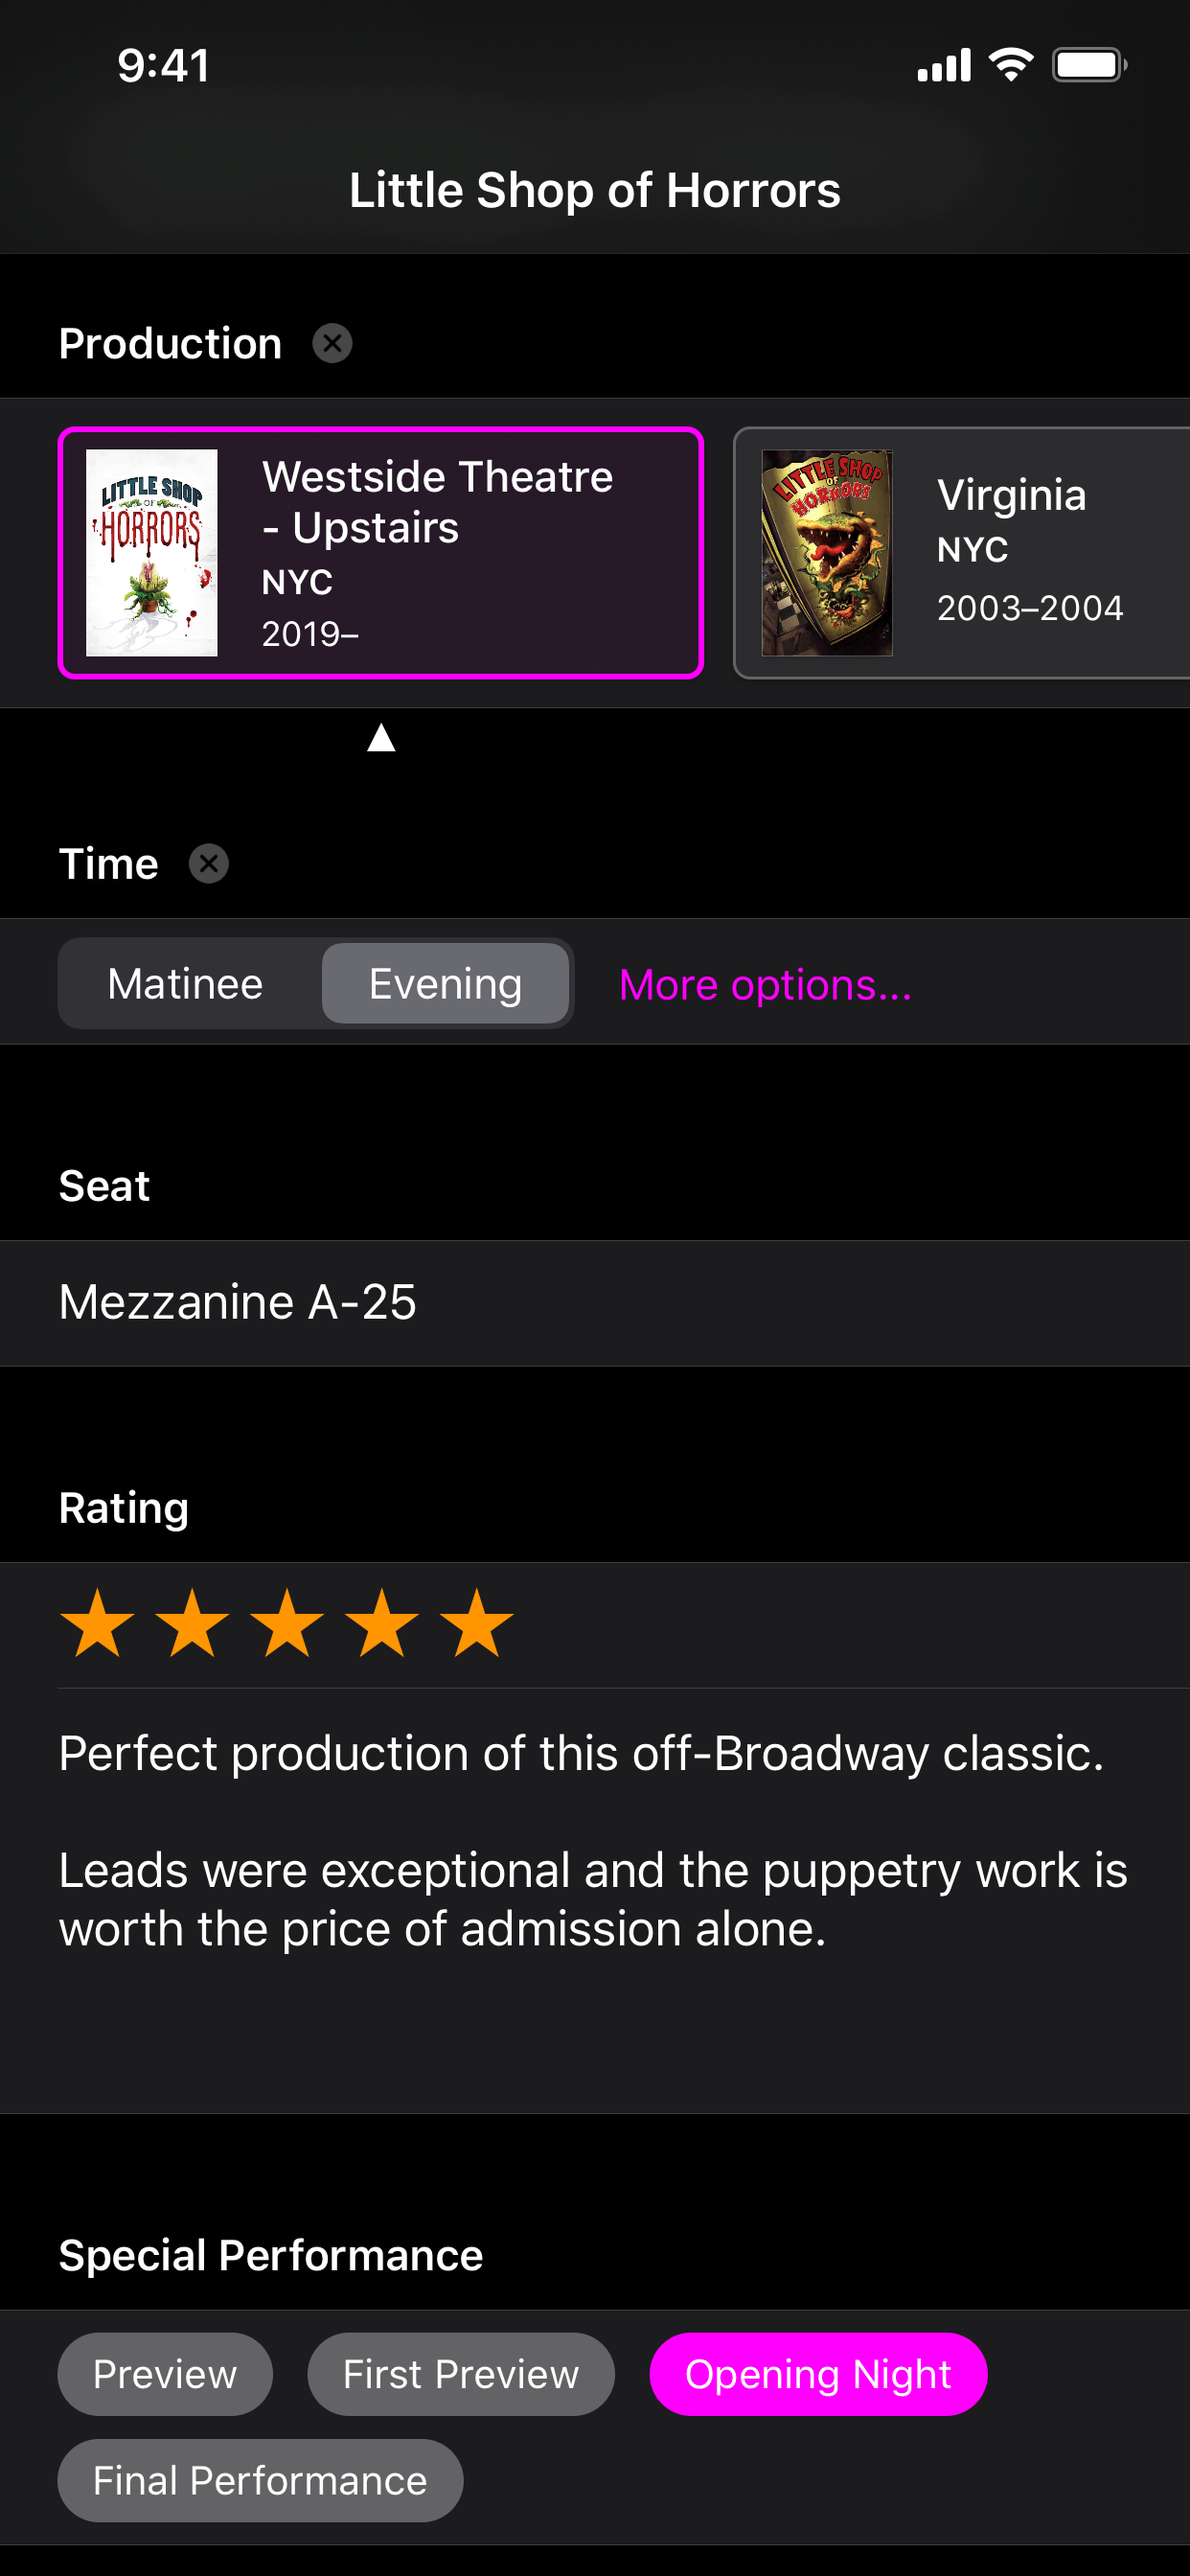Choose the Virginia NYC 2003–2004 production

point(1029,553)
